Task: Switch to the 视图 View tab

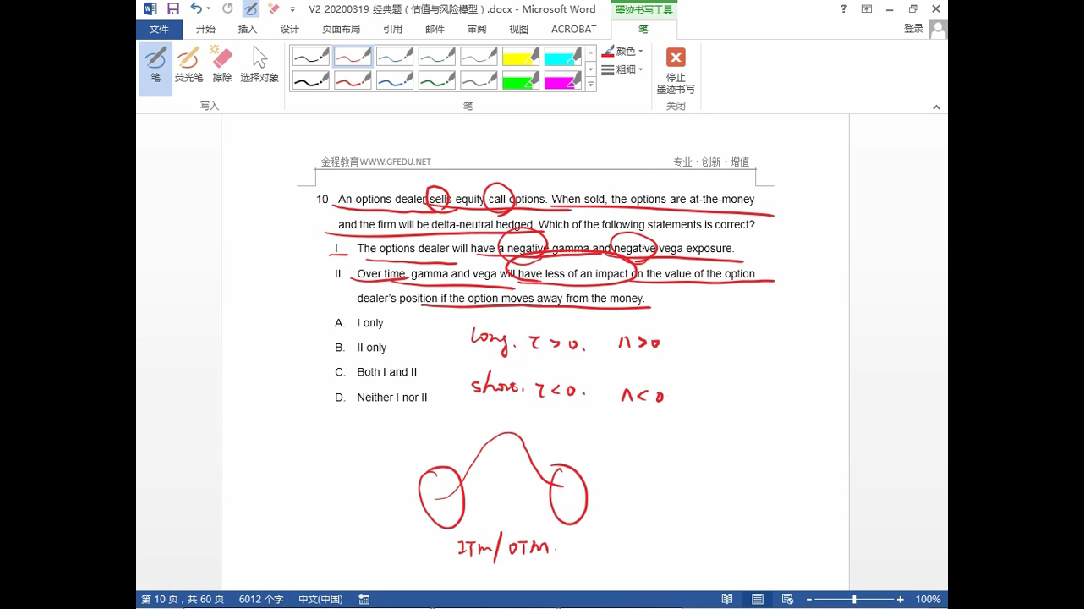Action: 518,29
